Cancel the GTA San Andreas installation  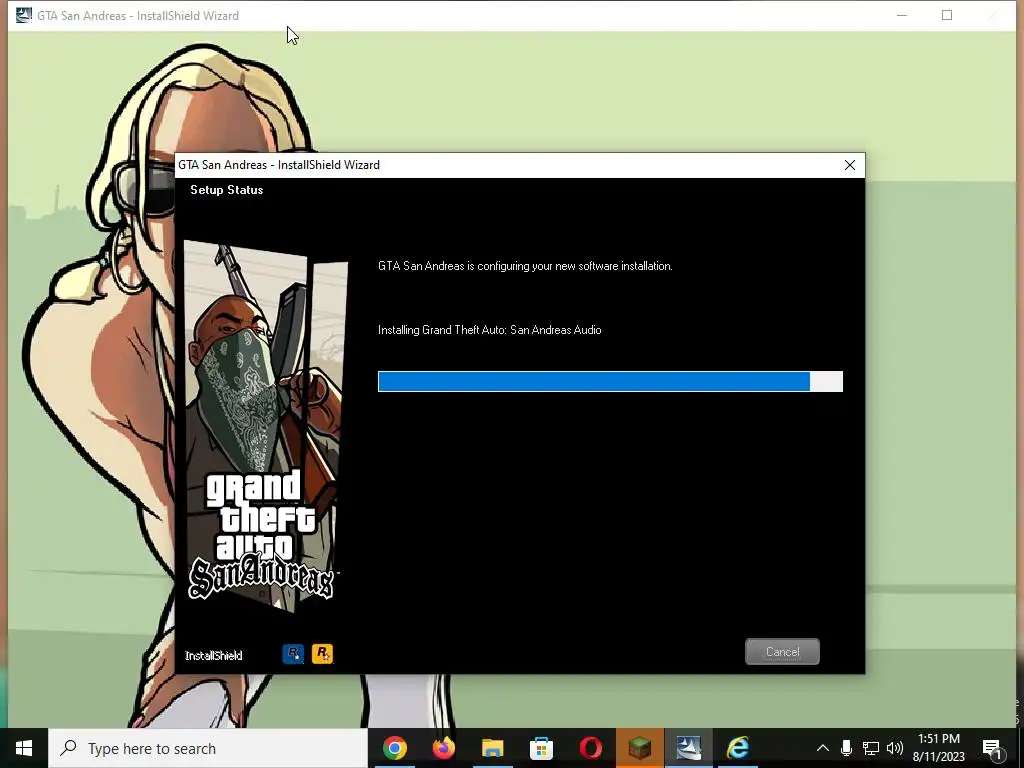coord(782,652)
